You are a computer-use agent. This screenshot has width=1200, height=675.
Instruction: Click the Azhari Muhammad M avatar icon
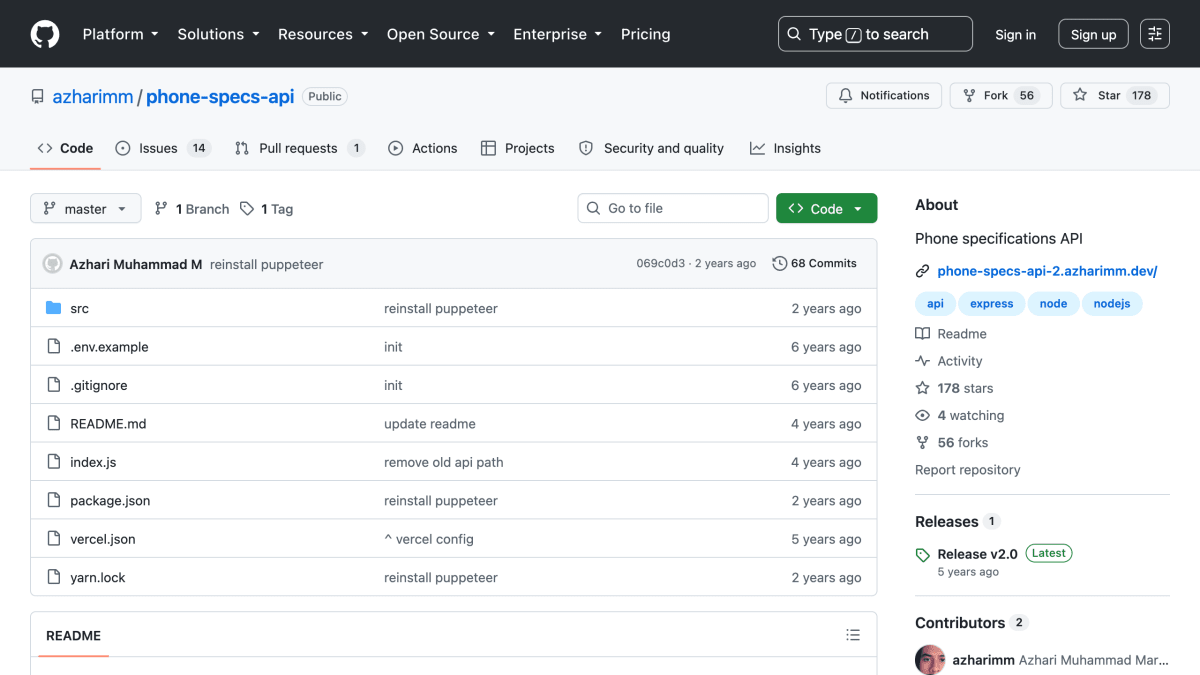pyautogui.click(x=52, y=264)
